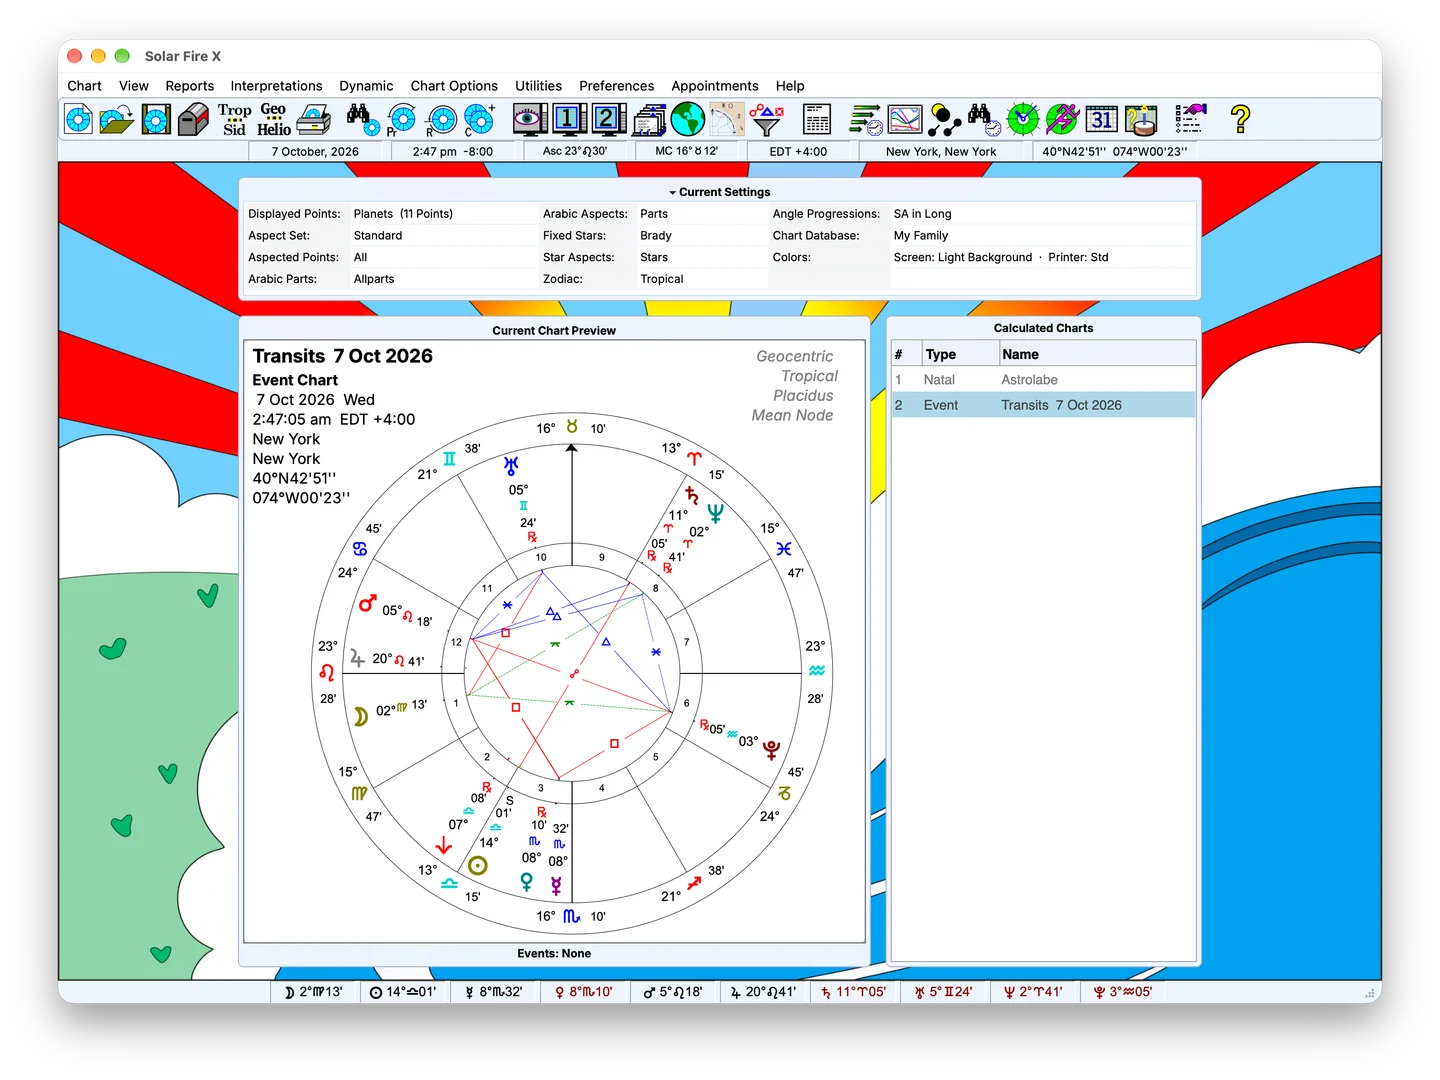Click the calendar 31 icon
Screen dimensions: 1440x1080
coord(1101,120)
